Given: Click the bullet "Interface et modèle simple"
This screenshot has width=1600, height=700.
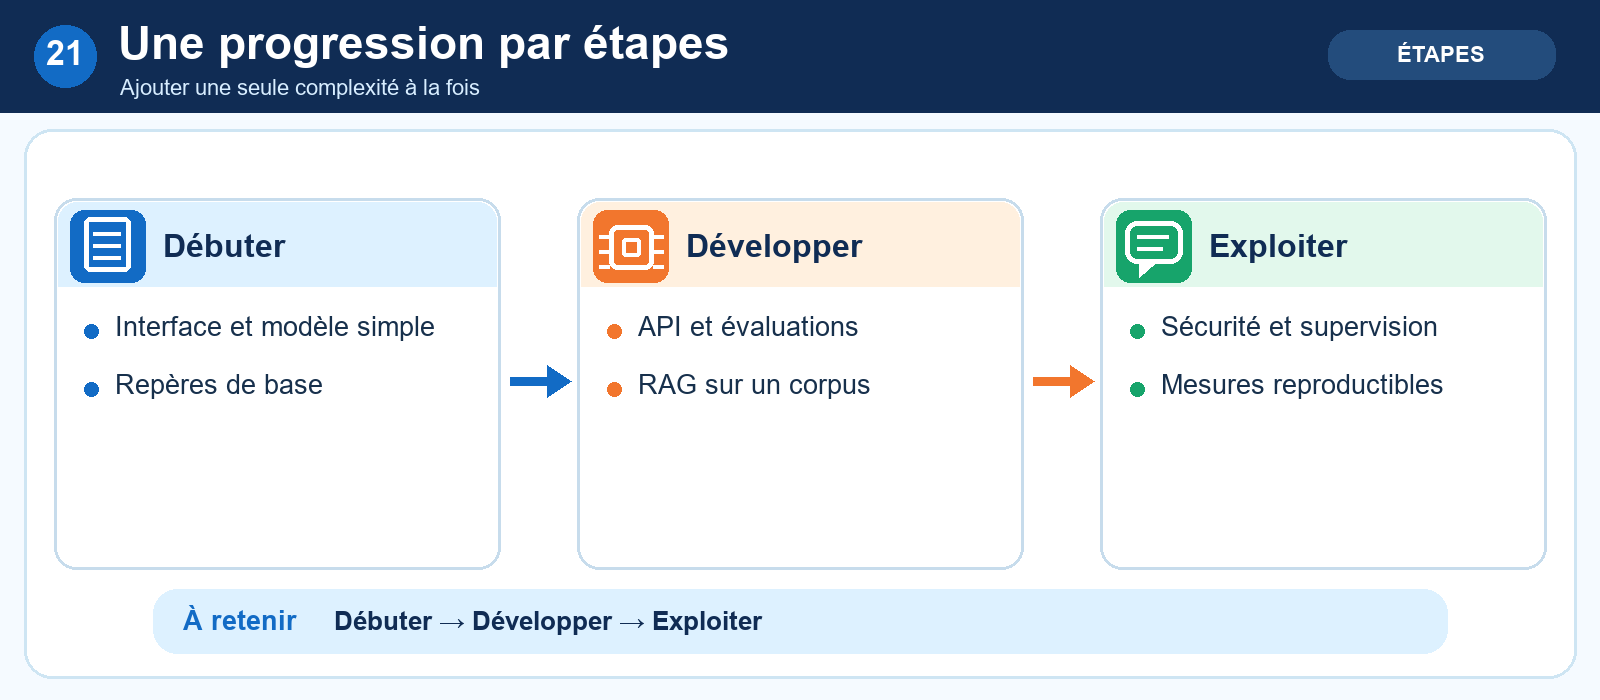Looking at the screenshot, I should (275, 327).
